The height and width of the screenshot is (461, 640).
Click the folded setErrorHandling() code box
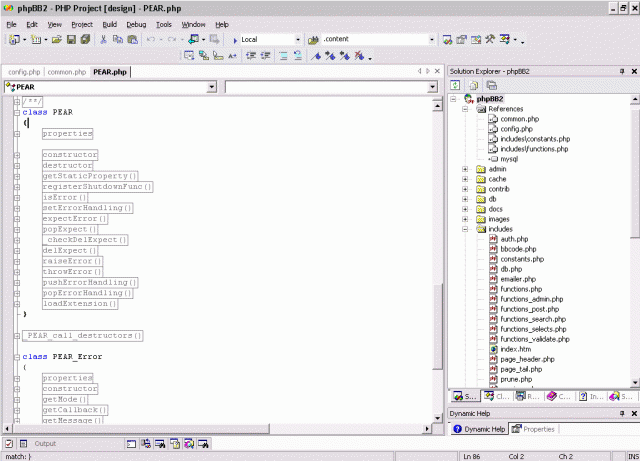click(x=87, y=208)
